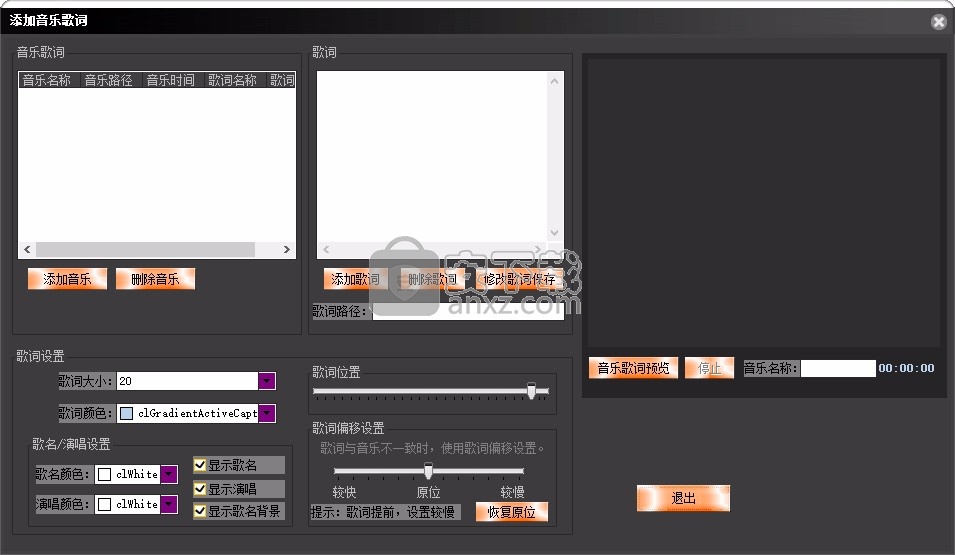Click the music list right scroll arrow
This screenshot has height=555, width=955.
click(287, 249)
